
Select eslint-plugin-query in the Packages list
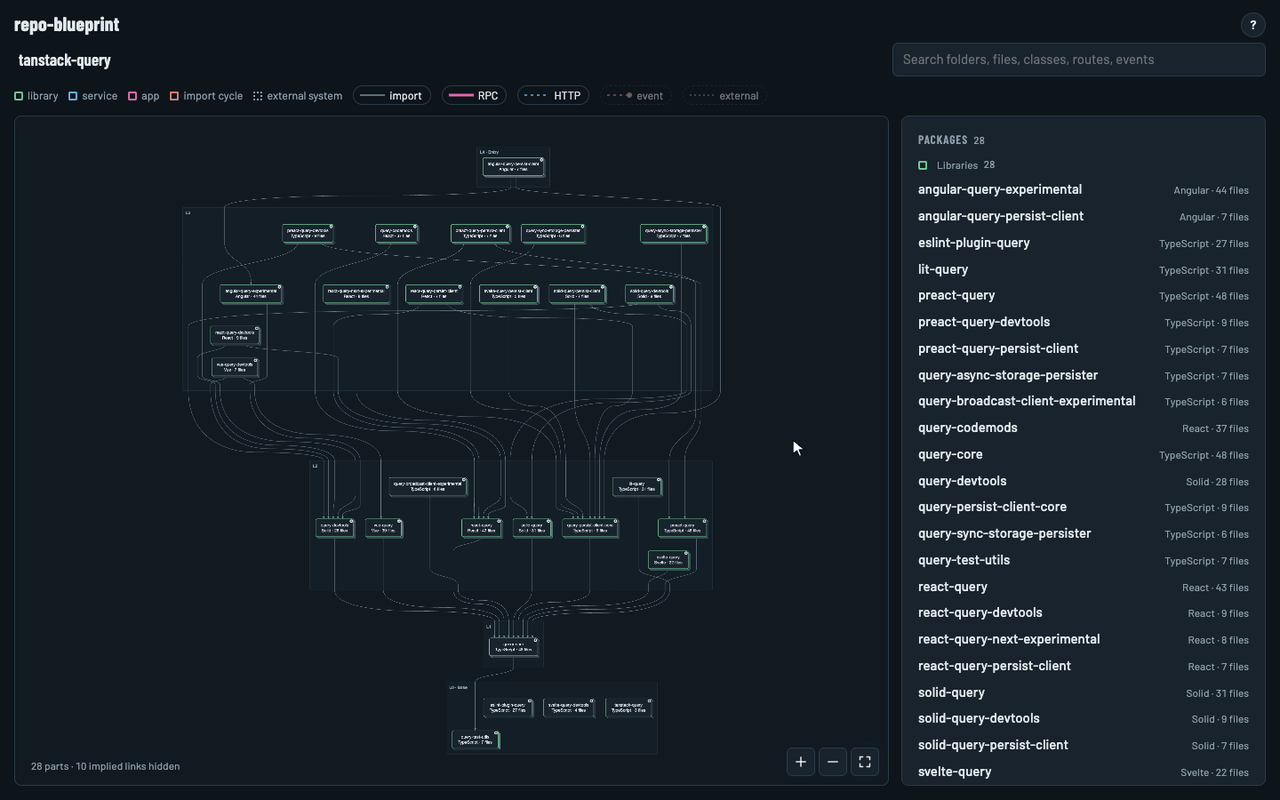pyautogui.click(x=1083, y=243)
